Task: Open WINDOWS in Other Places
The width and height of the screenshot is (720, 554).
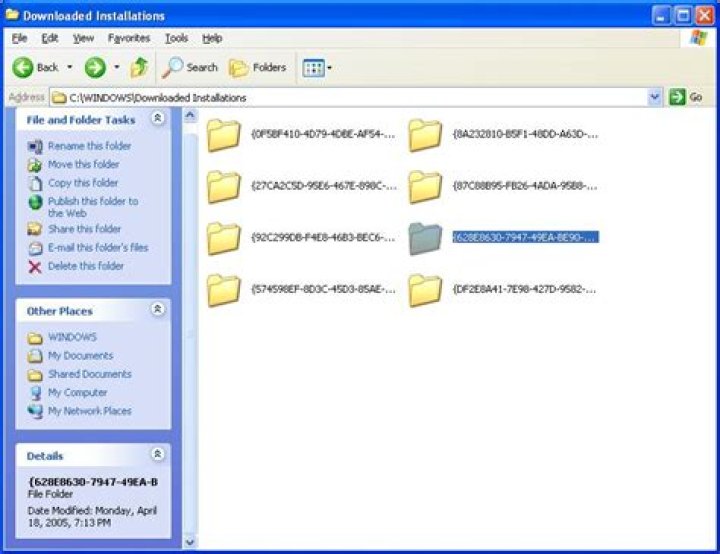Action: click(73, 337)
